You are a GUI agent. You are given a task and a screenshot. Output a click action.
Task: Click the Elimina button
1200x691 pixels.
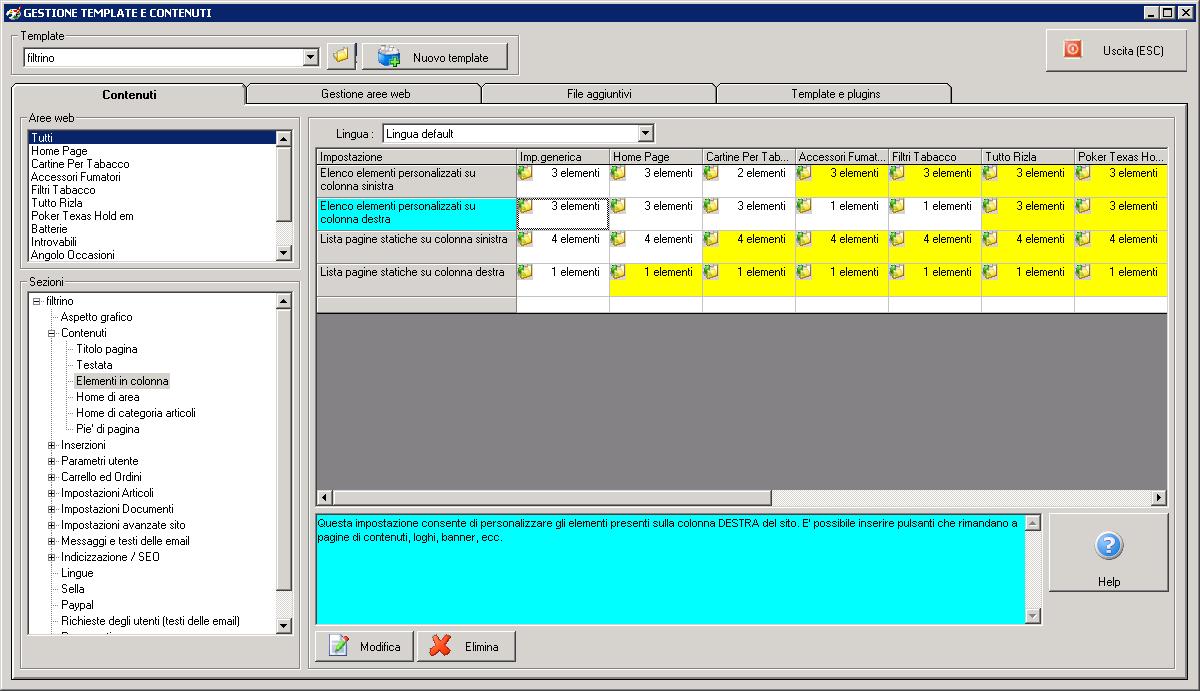[x=465, y=647]
